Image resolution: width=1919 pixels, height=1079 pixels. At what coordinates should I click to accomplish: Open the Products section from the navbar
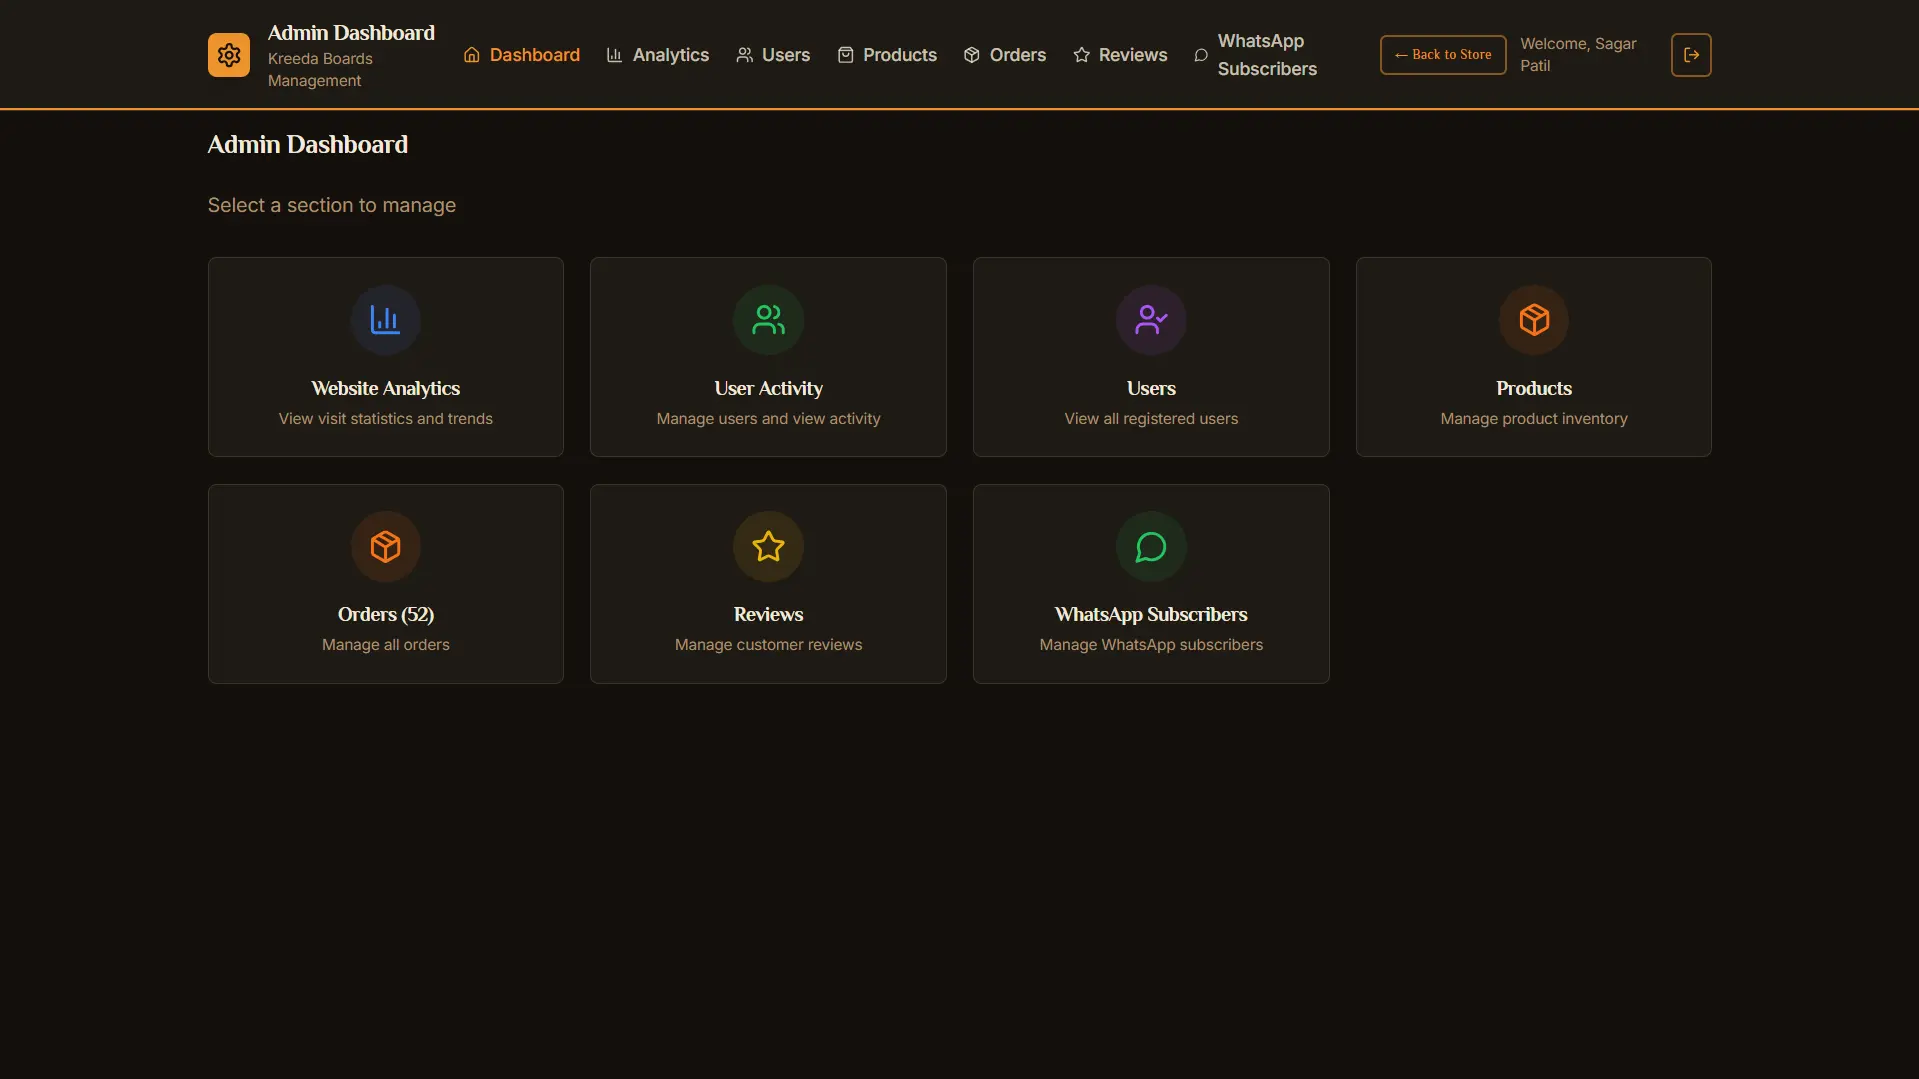899,55
